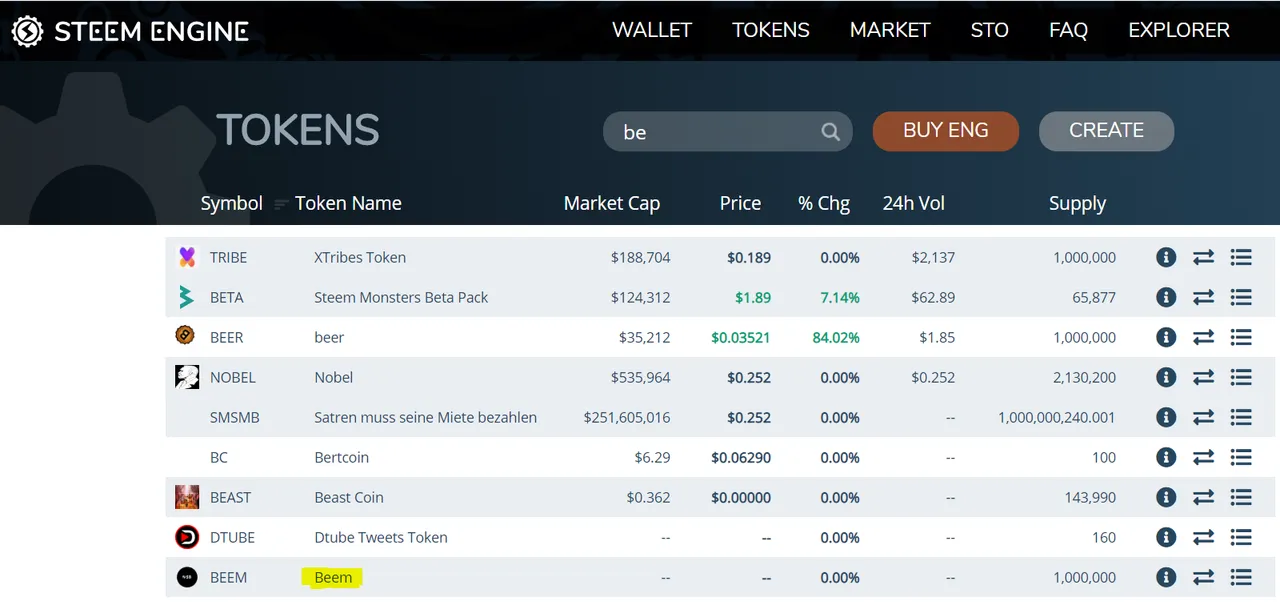The image size is (1280, 602).
Task: Show info for DTUBE token
Action: [x=1165, y=537]
